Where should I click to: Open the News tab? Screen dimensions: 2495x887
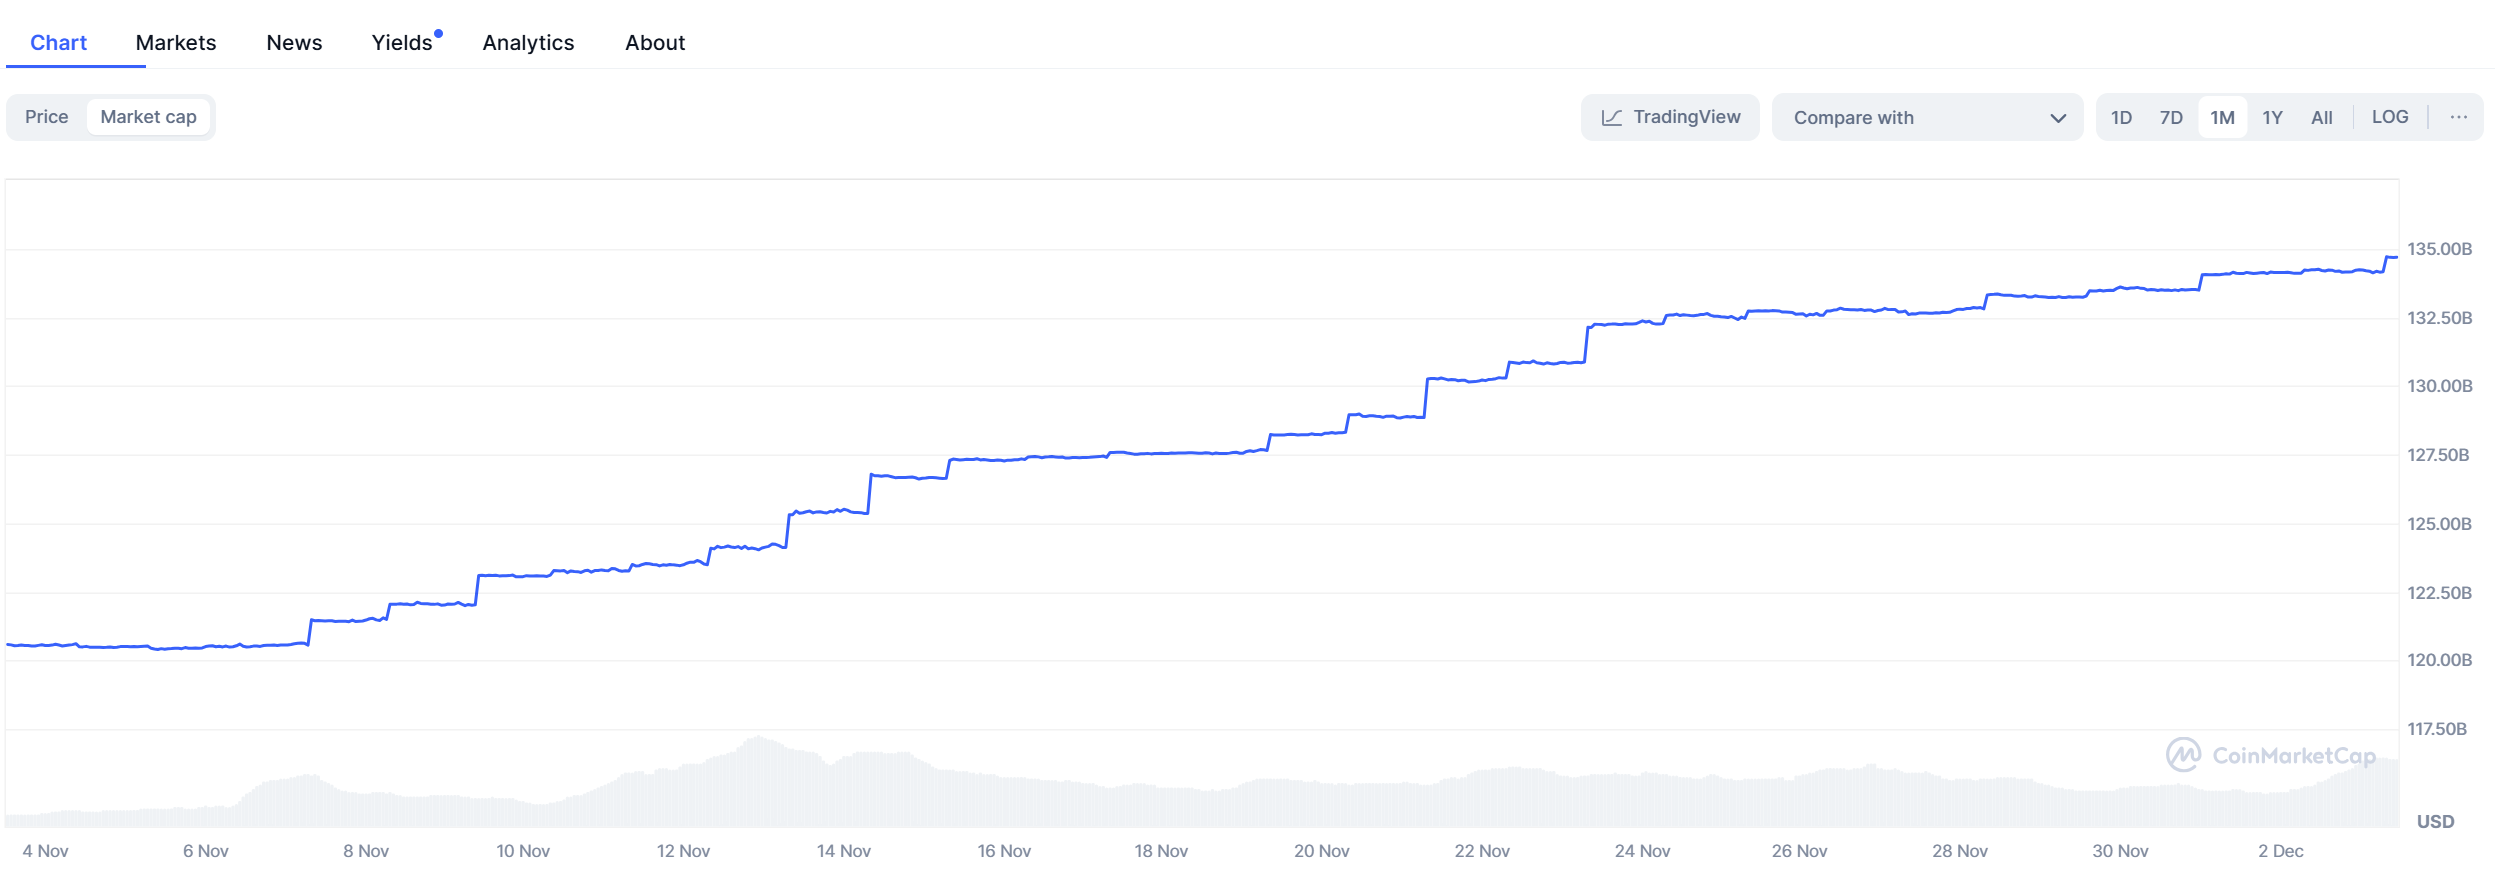[x=294, y=43]
